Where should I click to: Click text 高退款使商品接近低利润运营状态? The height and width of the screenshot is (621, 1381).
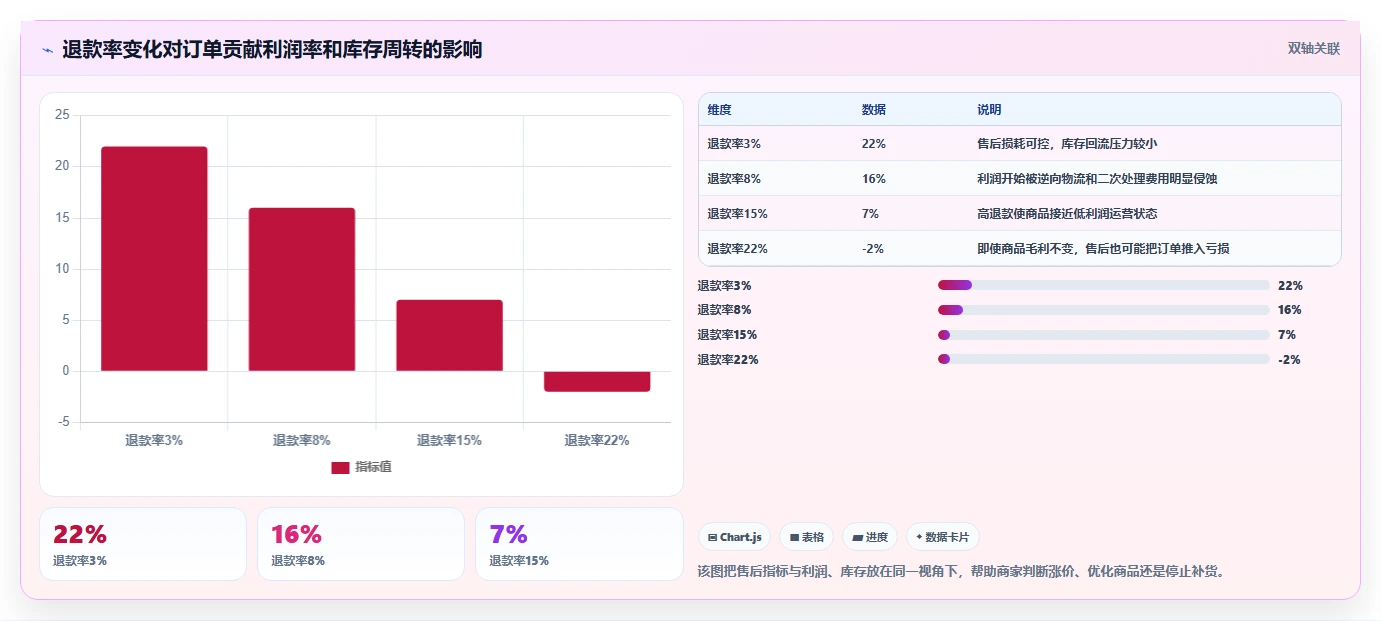tap(1067, 214)
